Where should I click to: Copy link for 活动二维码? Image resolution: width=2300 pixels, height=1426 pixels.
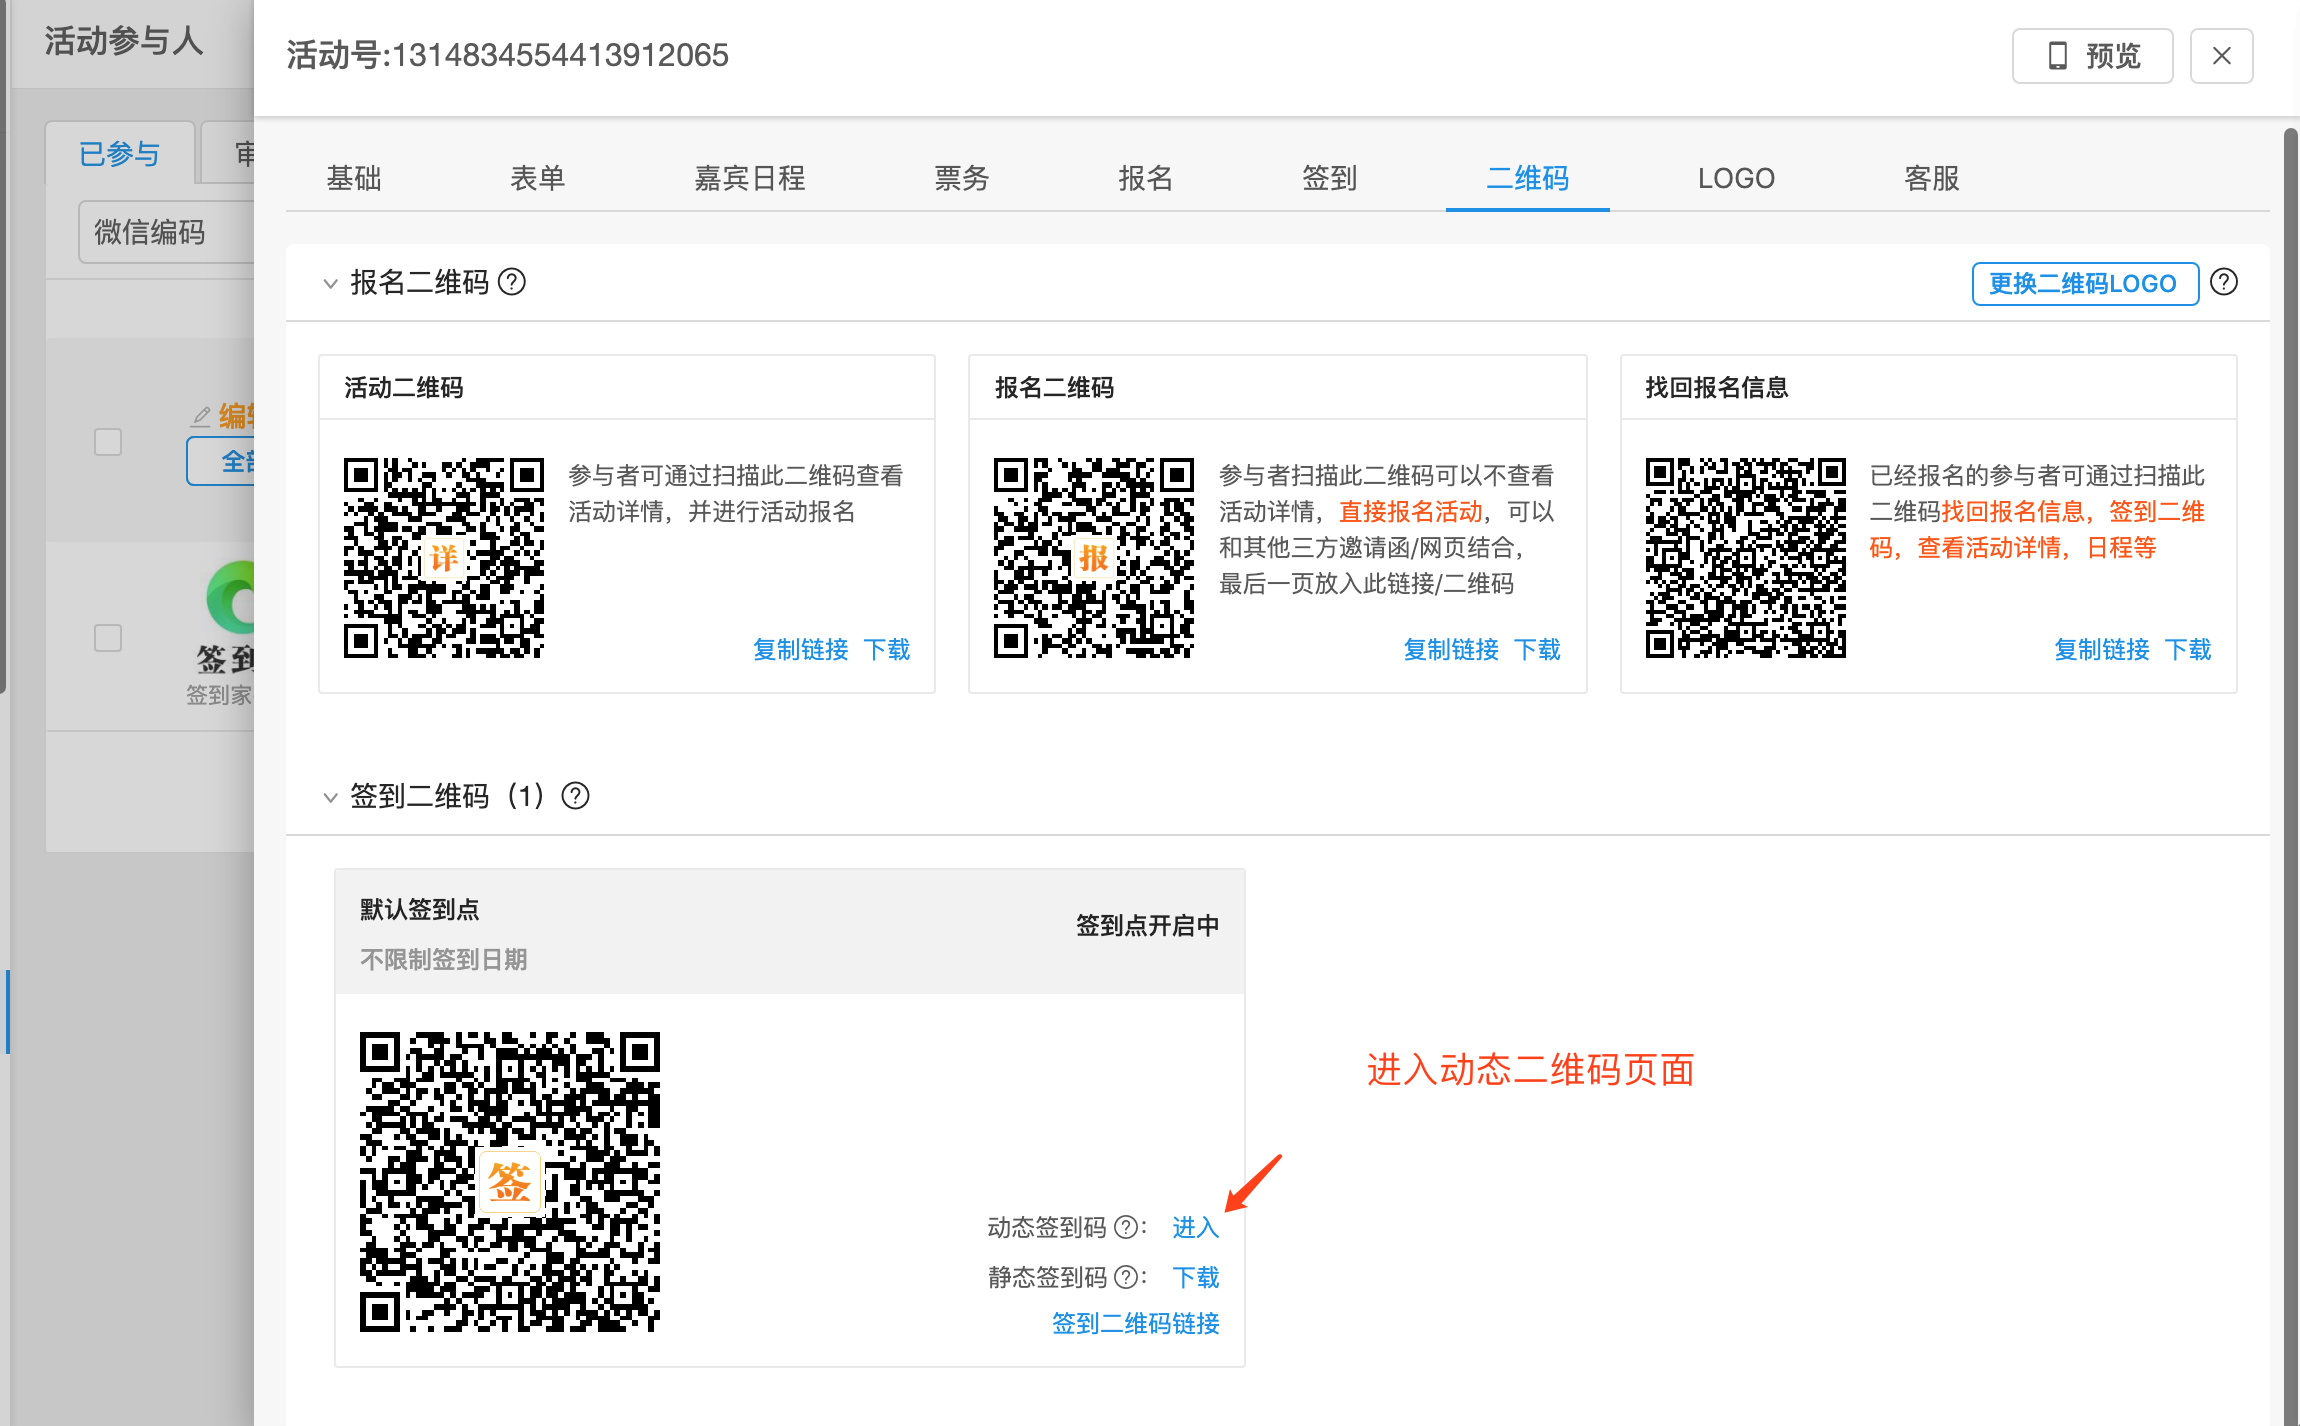coord(801,650)
